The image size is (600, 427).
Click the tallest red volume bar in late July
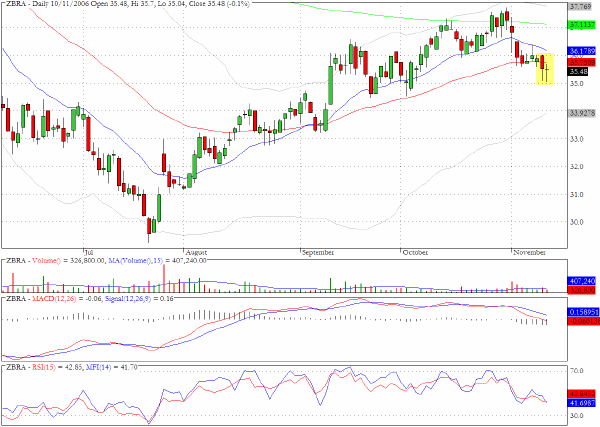[x=164, y=278]
